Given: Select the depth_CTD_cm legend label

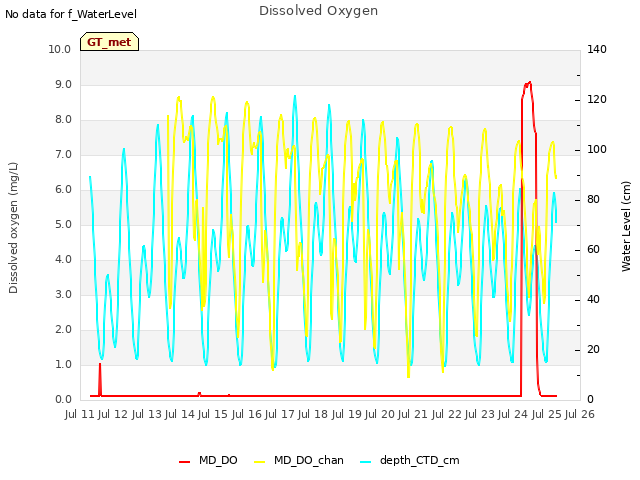Looking at the screenshot, I should click(420, 461).
